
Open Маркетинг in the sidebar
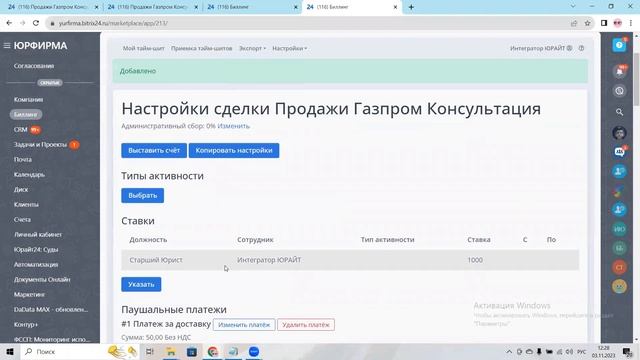click(29, 294)
